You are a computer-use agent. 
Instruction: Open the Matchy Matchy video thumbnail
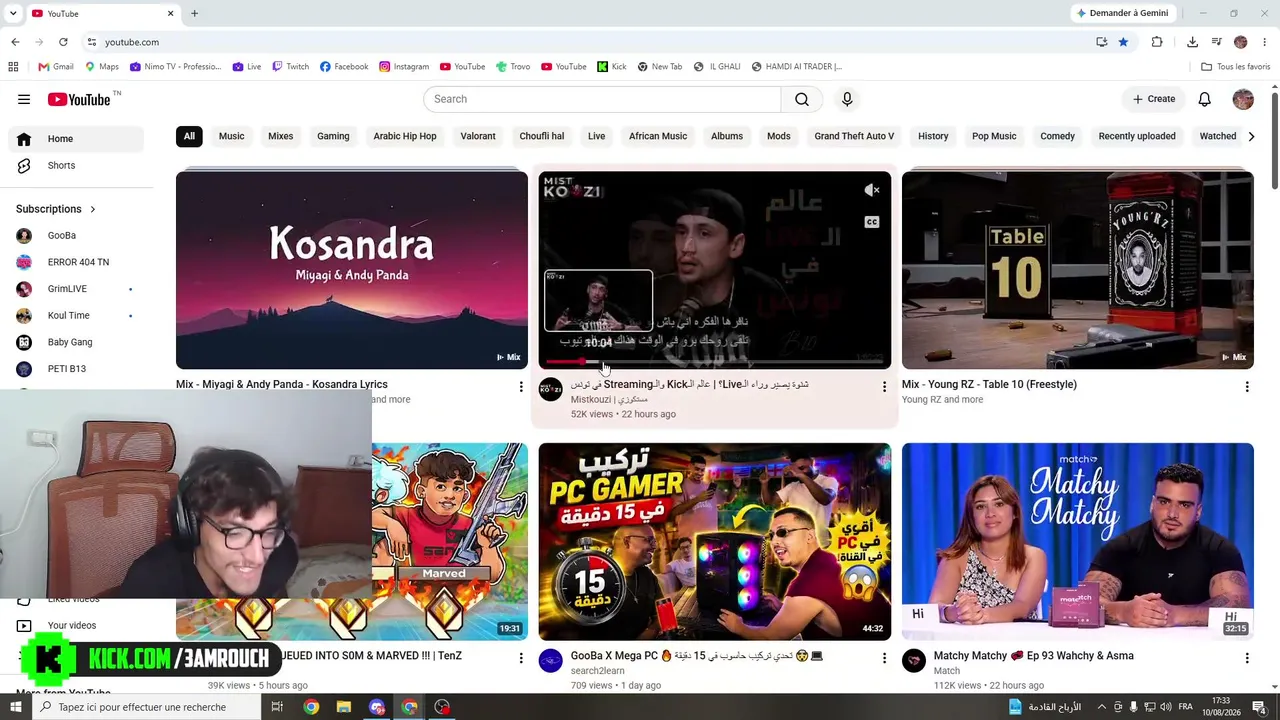[x=1077, y=541]
